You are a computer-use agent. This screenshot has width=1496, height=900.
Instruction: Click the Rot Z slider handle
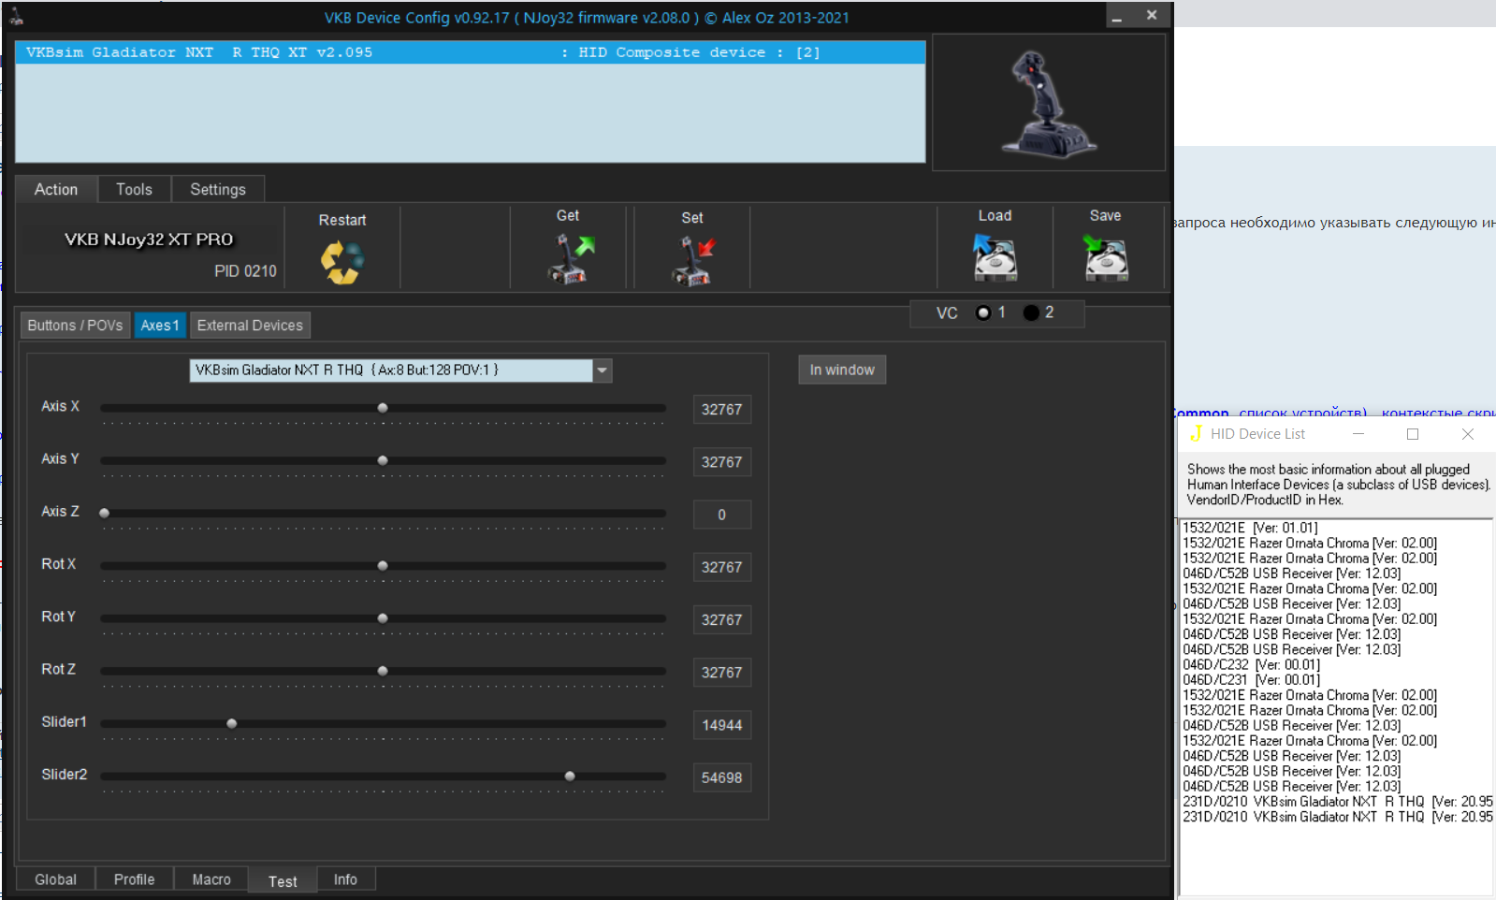[383, 671]
